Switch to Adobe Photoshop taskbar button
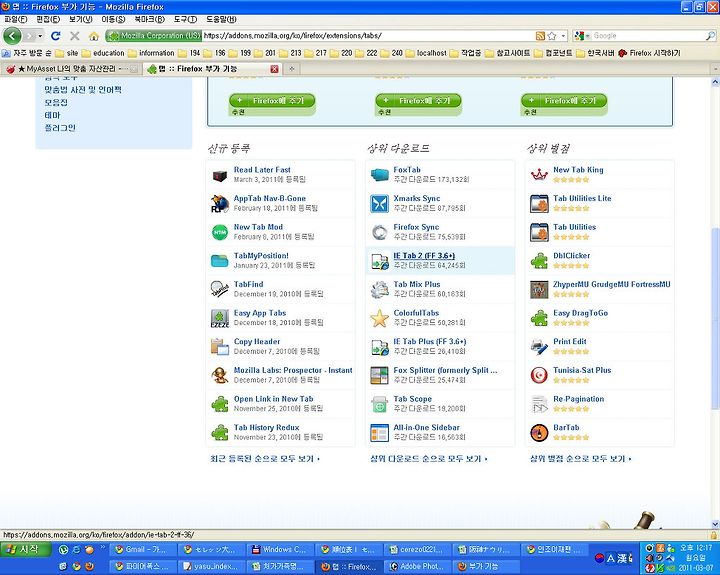This screenshot has width=720, height=575. coord(417,566)
